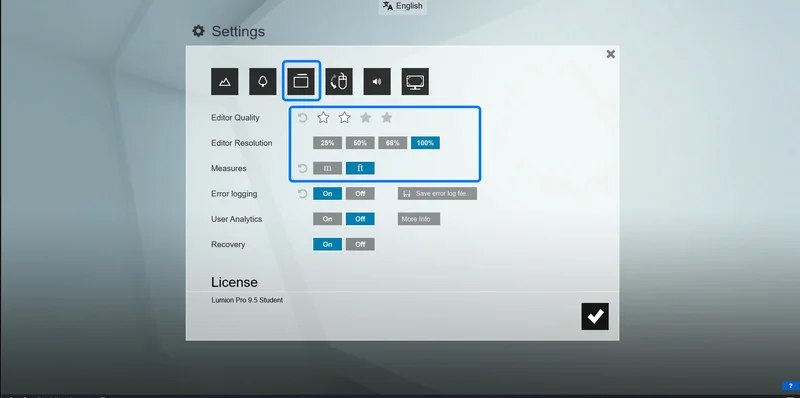Switch Measures to meters
The width and height of the screenshot is (800, 398).
click(x=328, y=168)
